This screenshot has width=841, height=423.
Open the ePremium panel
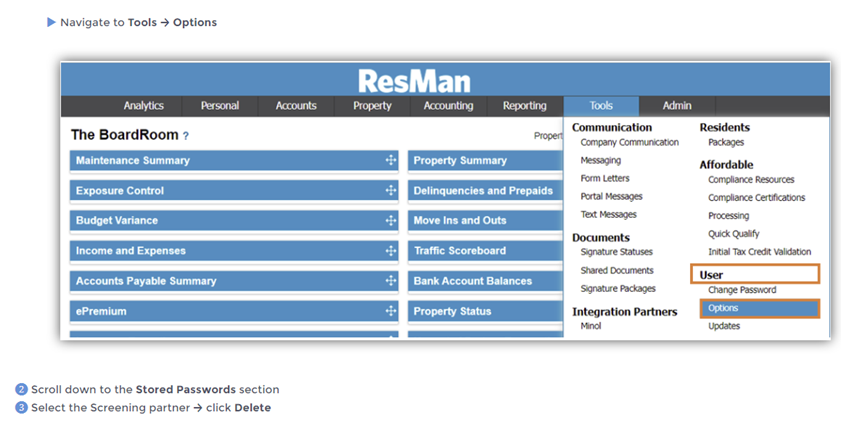coord(234,311)
